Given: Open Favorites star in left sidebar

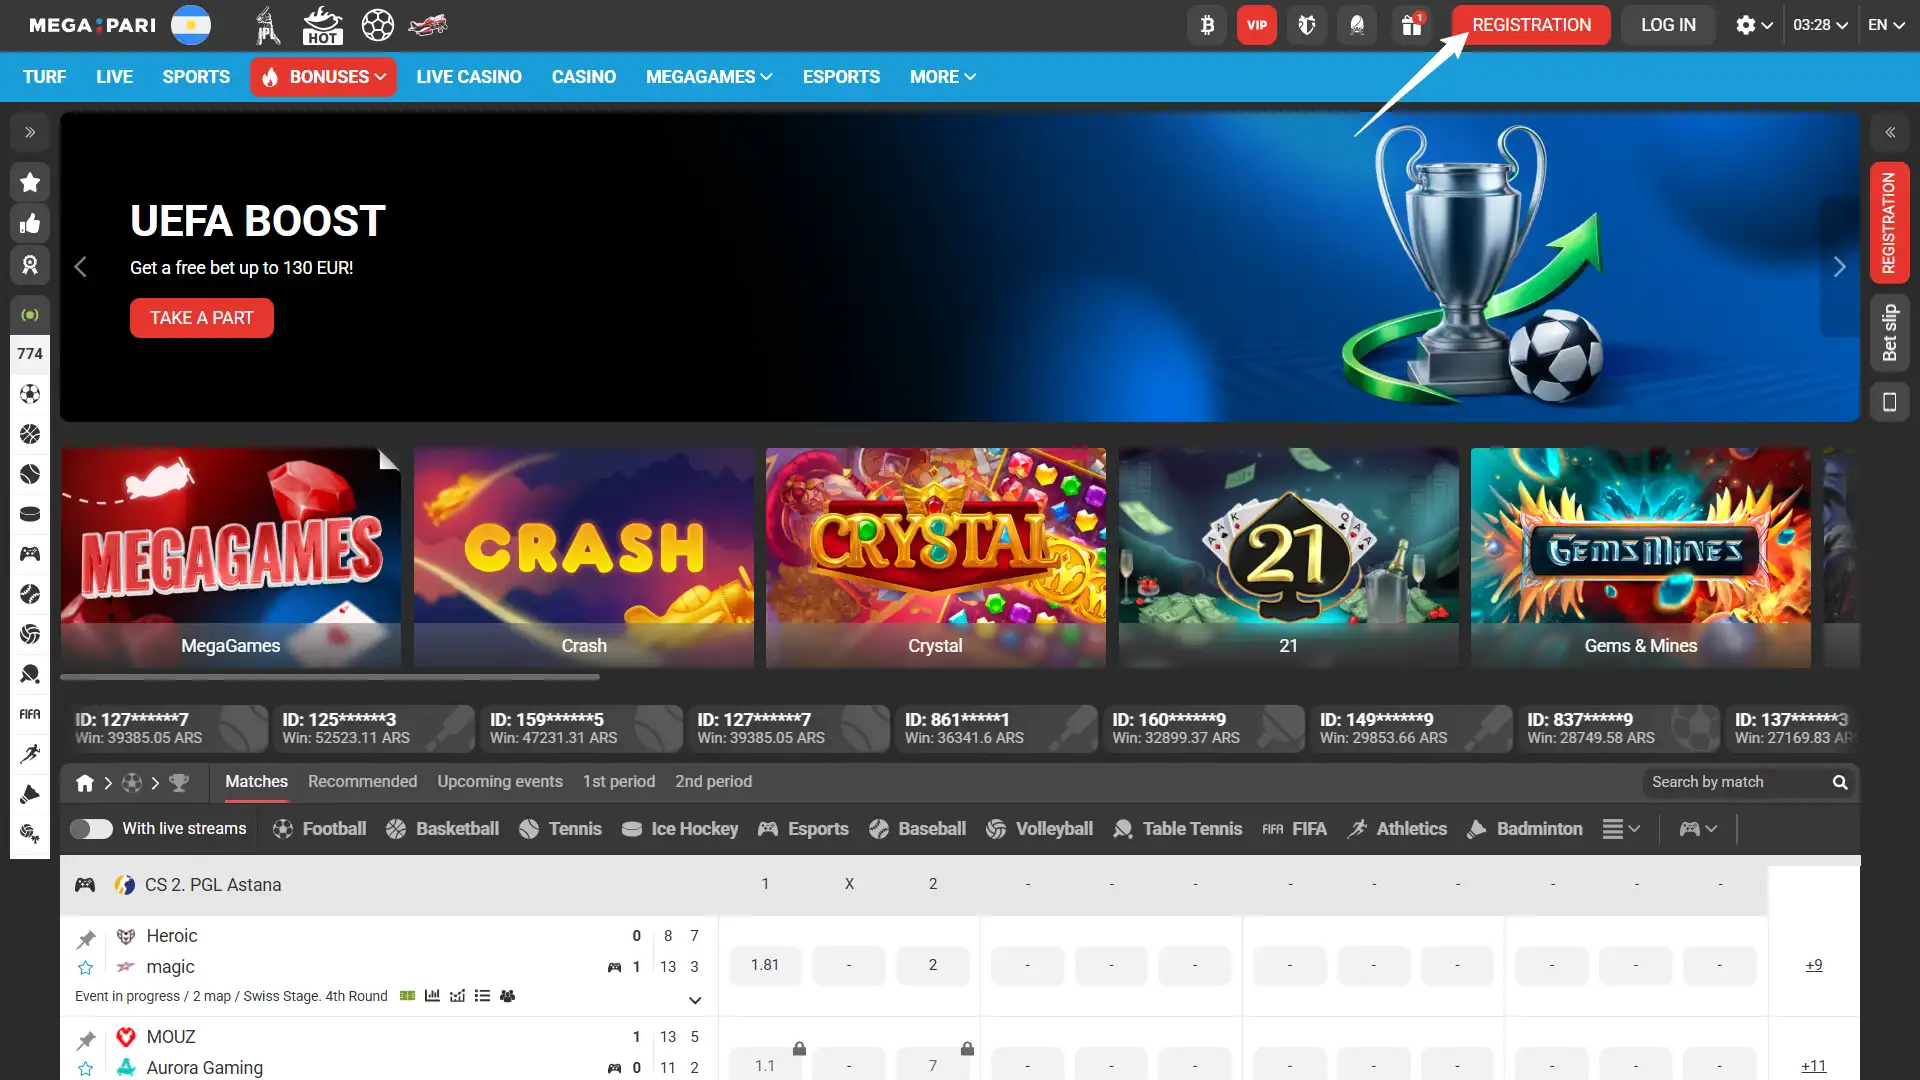Looking at the screenshot, I should click(30, 182).
